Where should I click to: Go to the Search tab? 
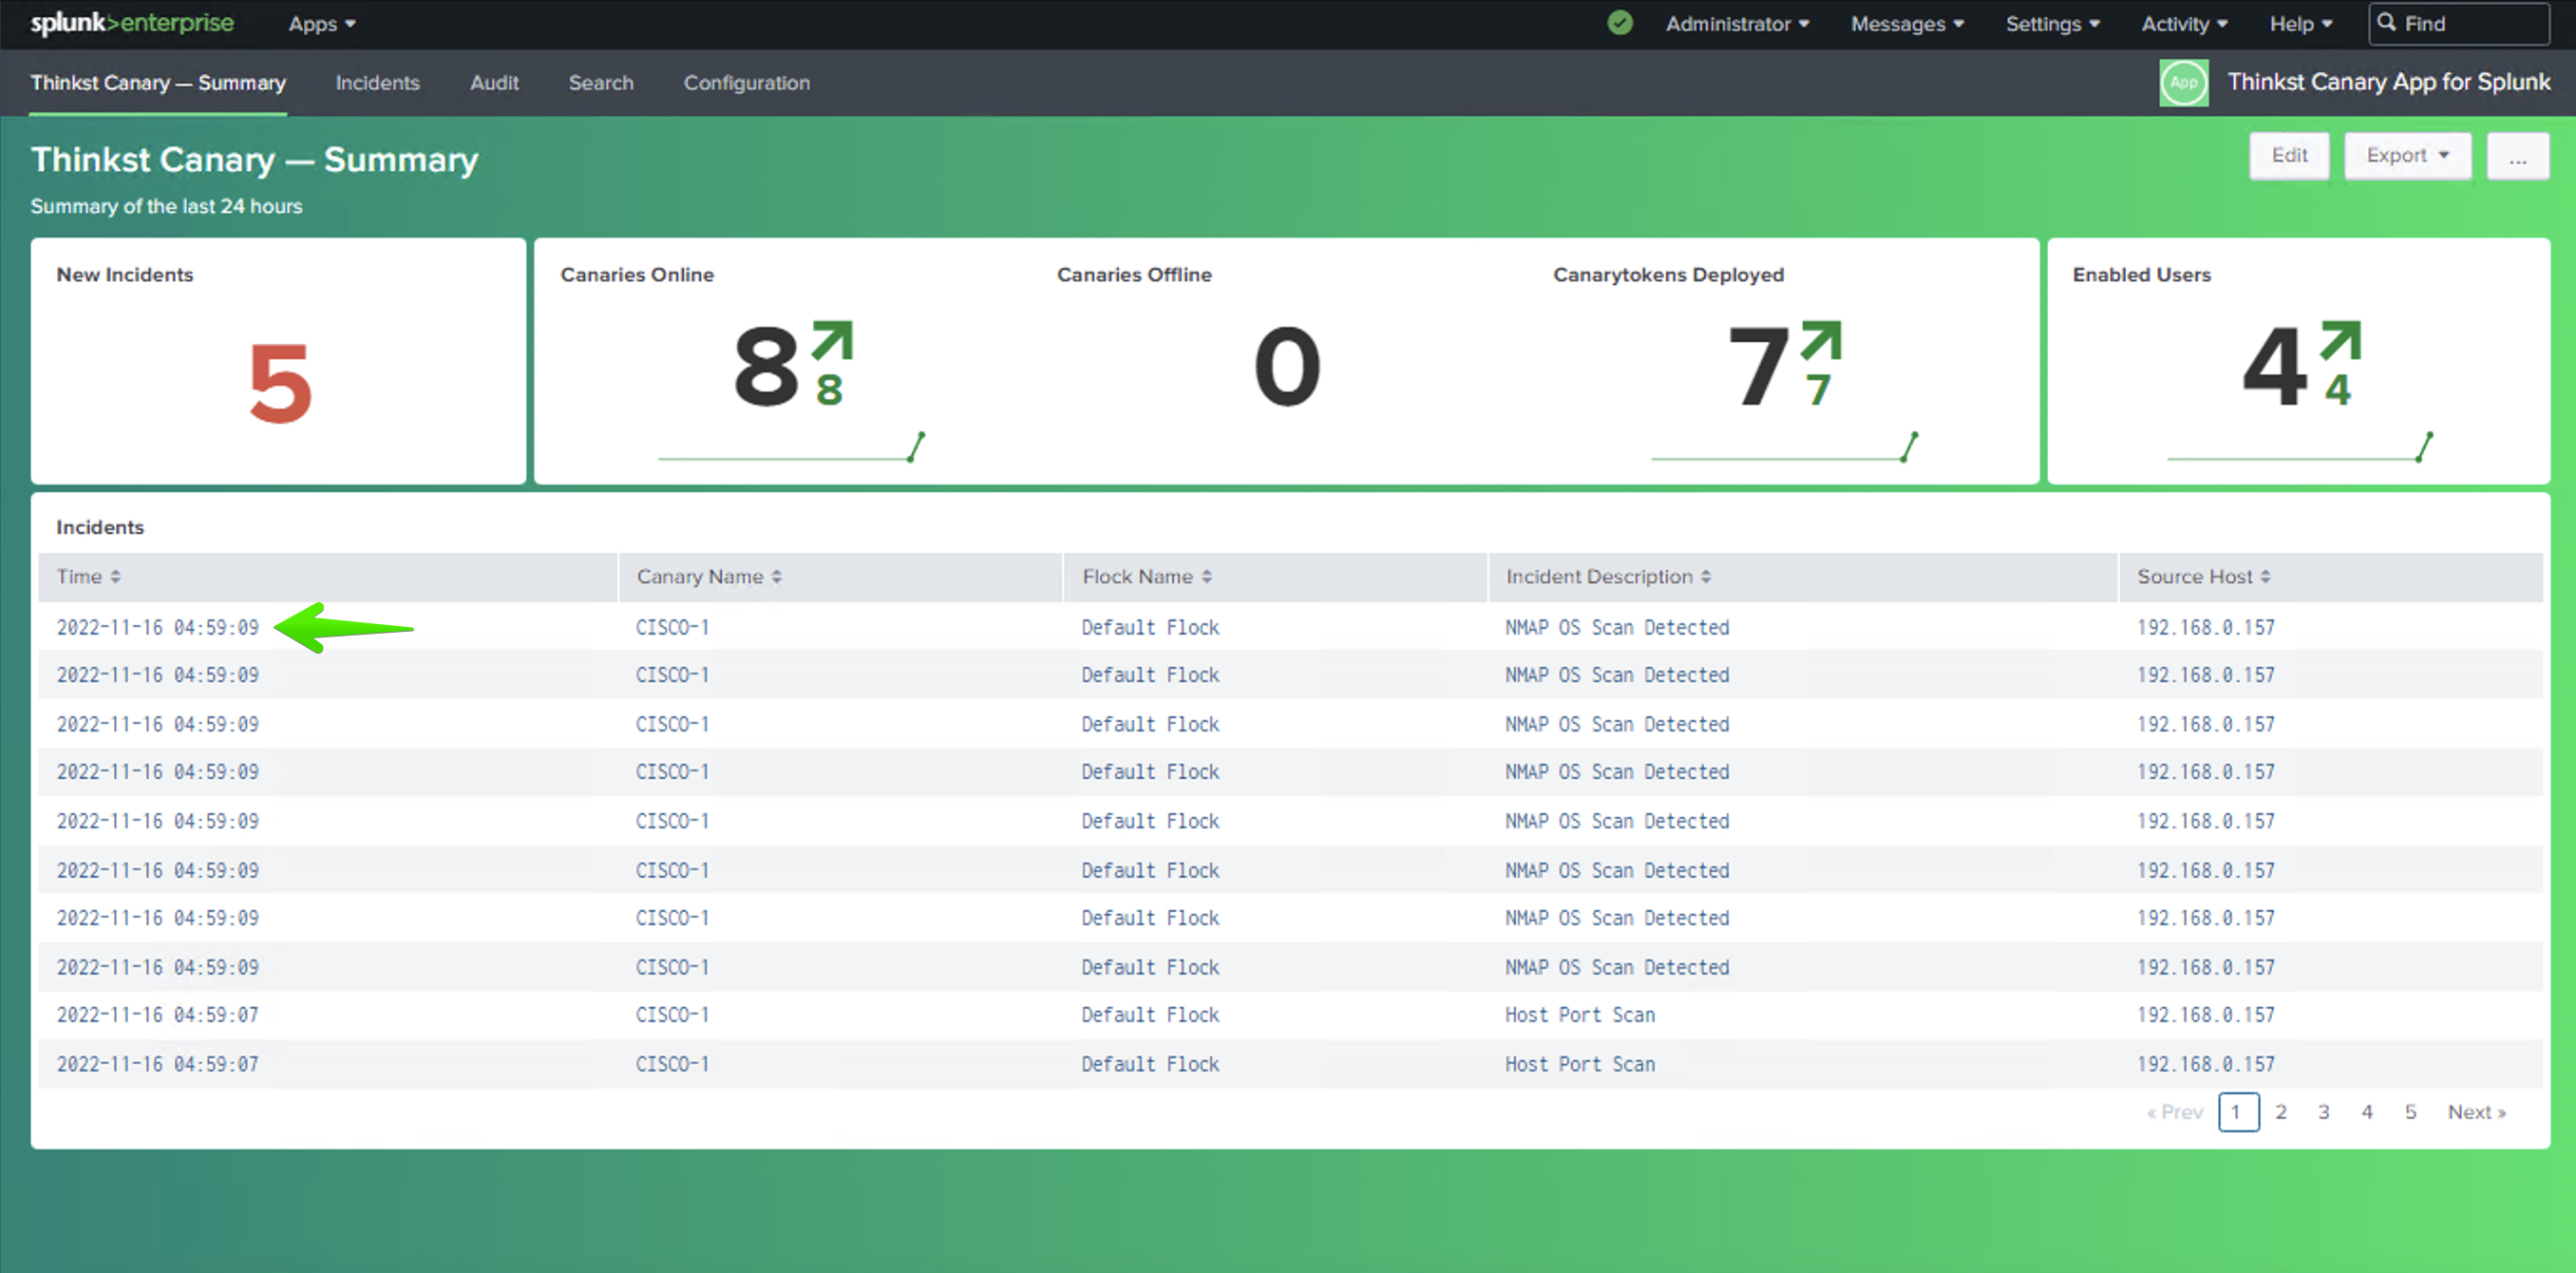(x=601, y=83)
